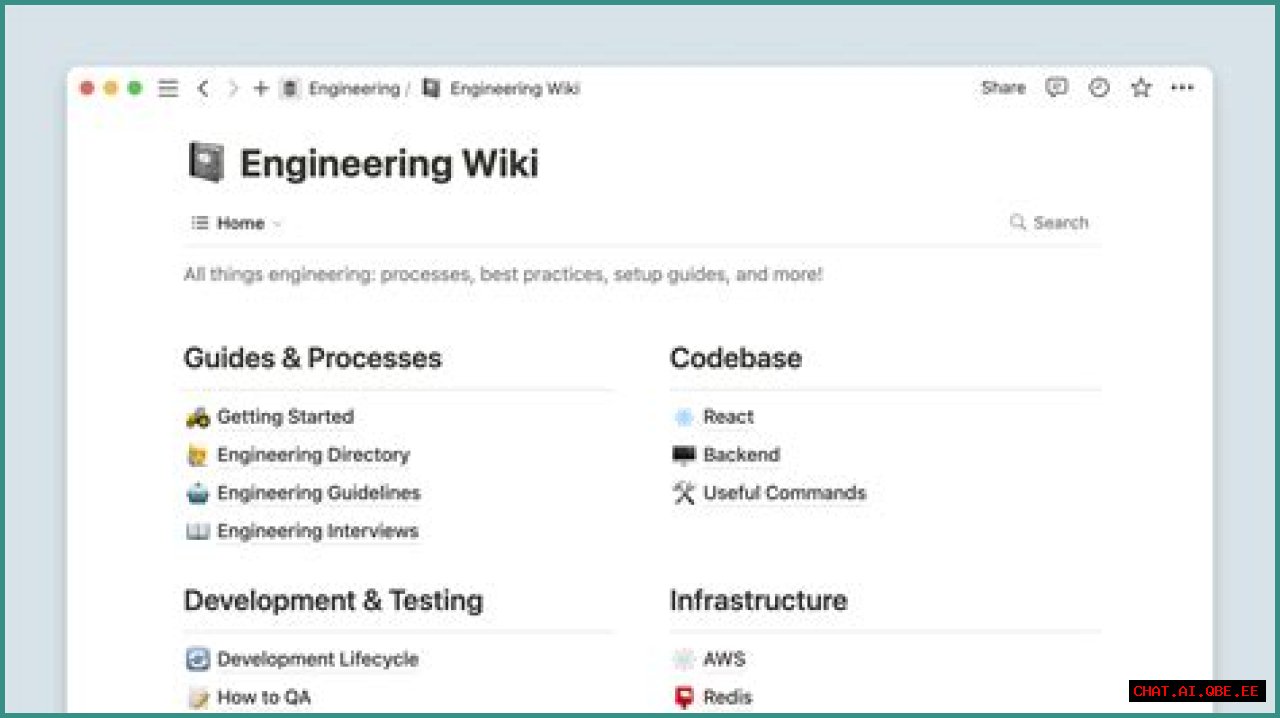This screenshot has height=718, width=1280.
Task: Open the AWS infrastructure page
Action: [x=724, y=659]
